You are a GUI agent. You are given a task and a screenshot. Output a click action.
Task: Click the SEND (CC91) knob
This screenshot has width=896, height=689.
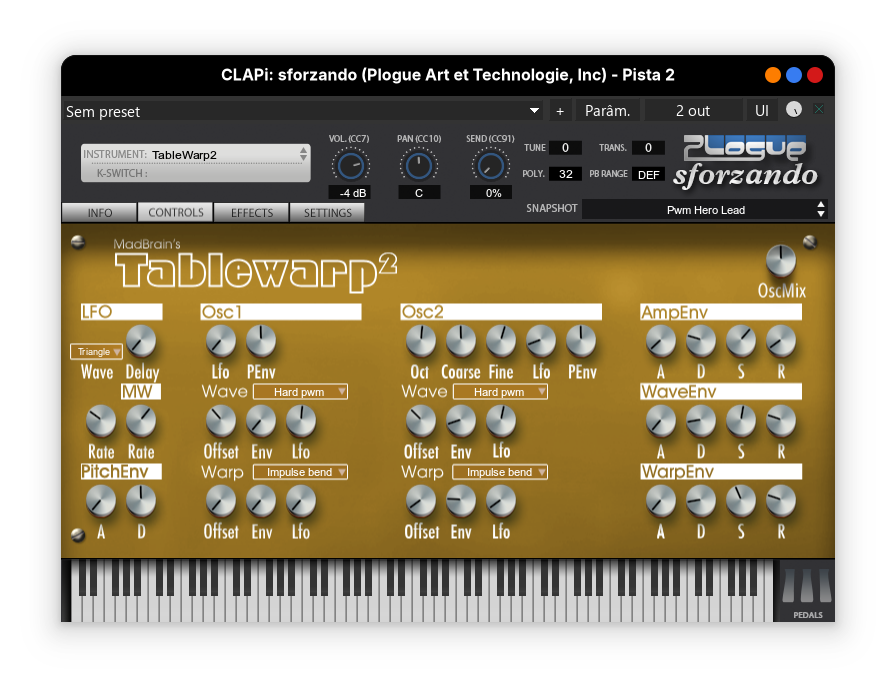point(490,165)
